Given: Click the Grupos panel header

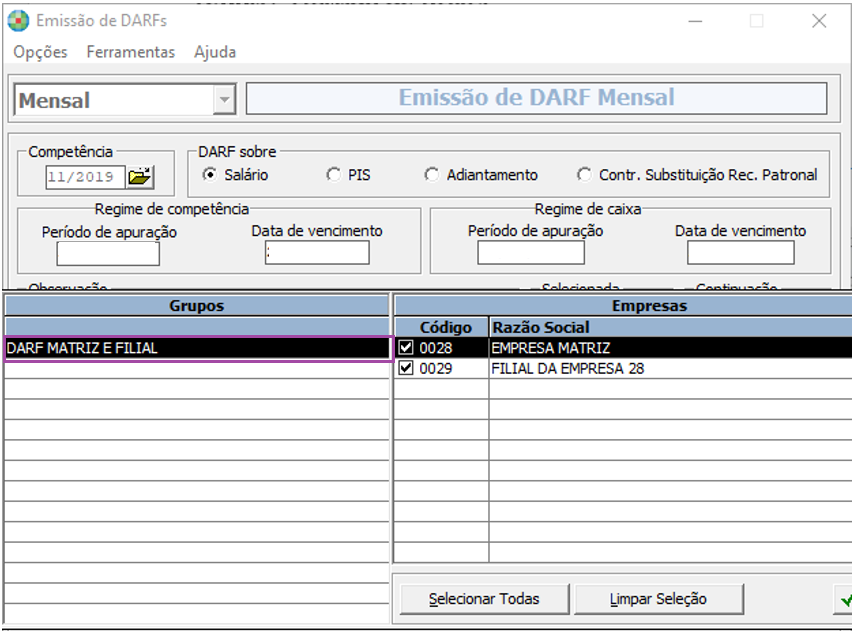Looking at the screenshot, I should 197,305.
